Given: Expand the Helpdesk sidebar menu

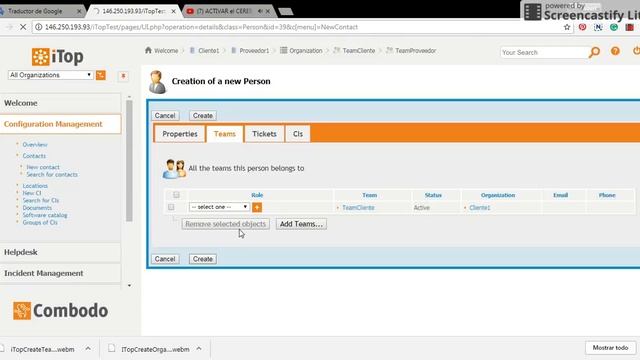Looking at the screenshot, I should (60, 252).
